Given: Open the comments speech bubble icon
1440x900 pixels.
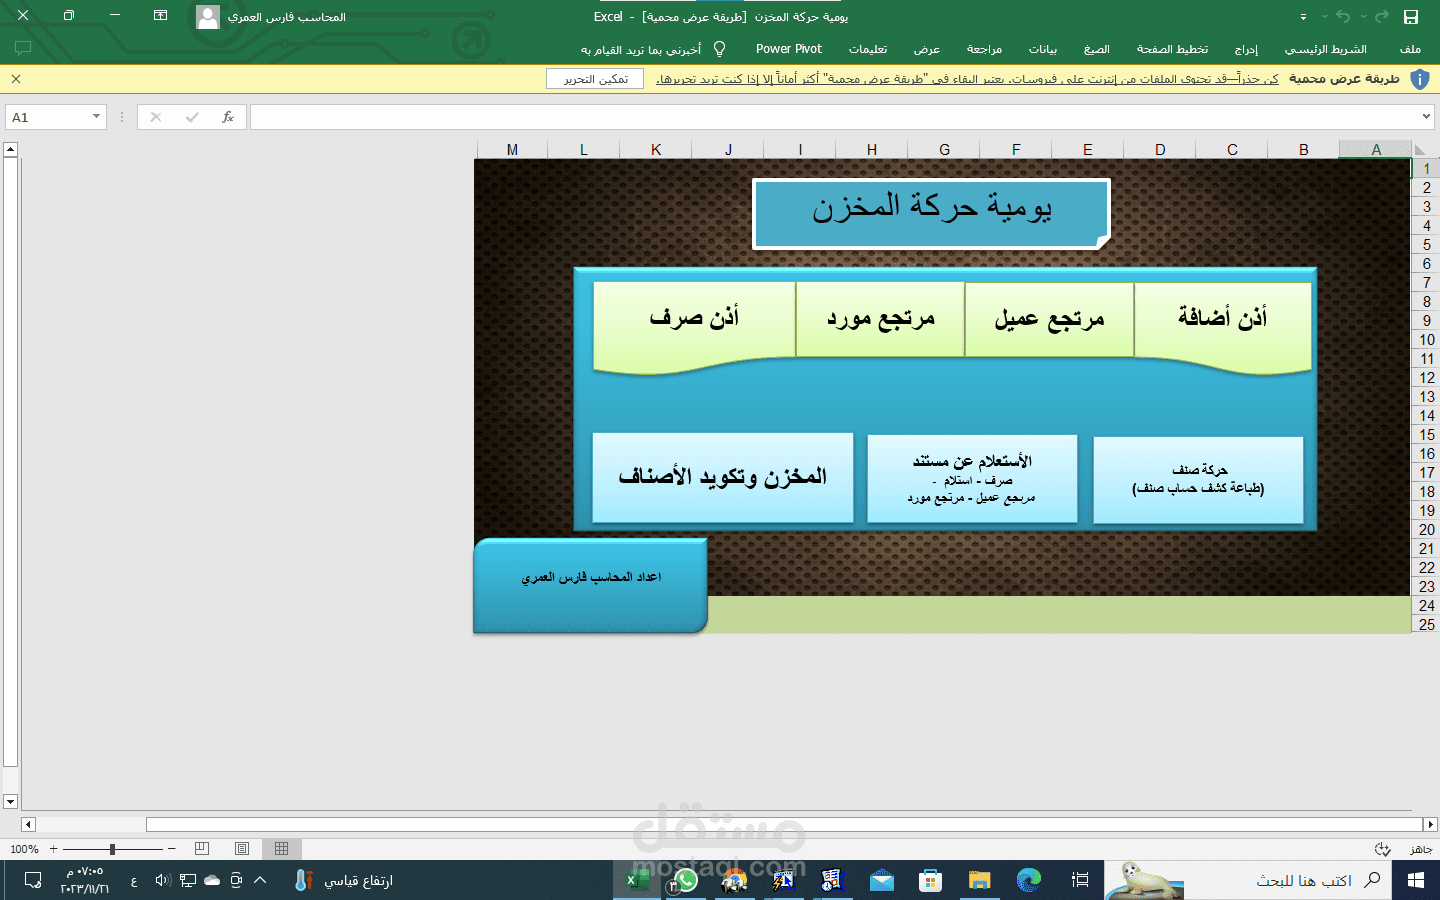Looking at the screenshot, I should coord(23,48).
